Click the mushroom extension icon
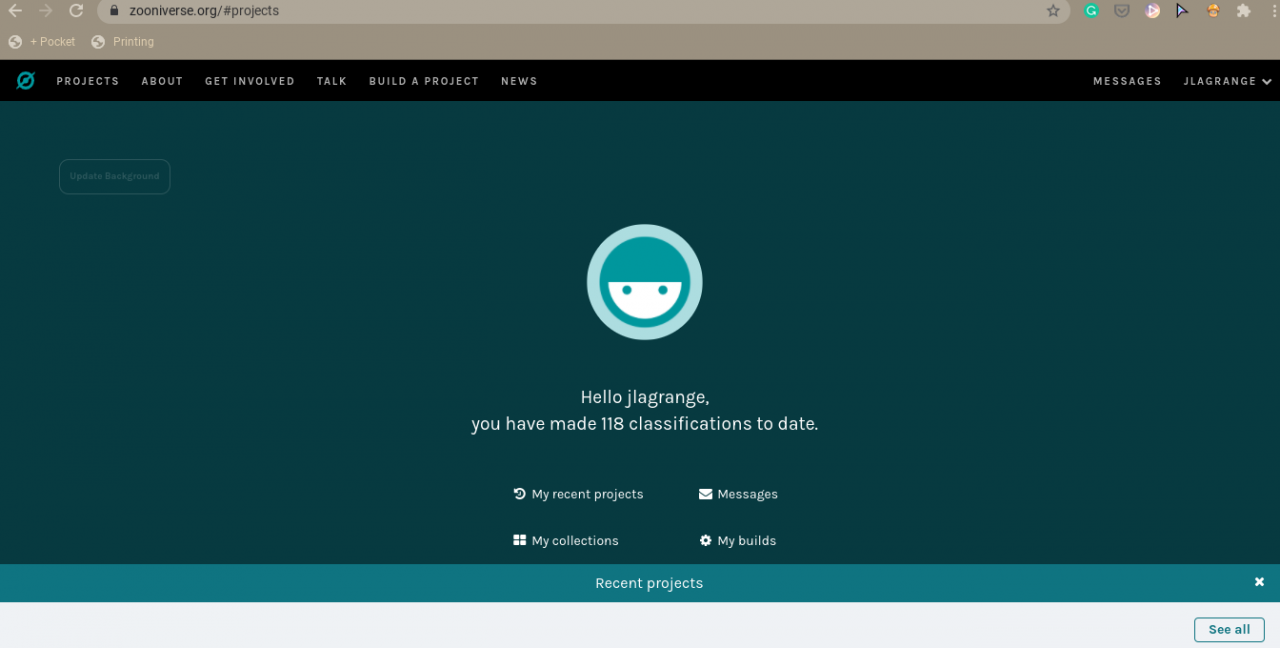 1214,11
